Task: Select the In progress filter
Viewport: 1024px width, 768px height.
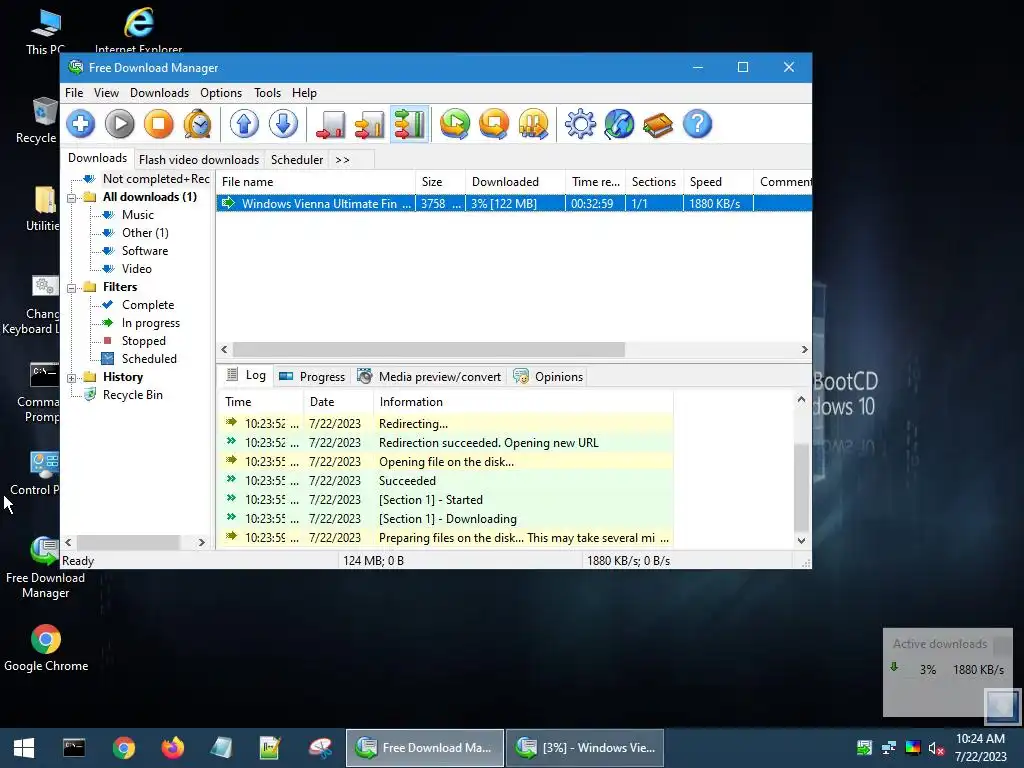Action: pos(151,323)
